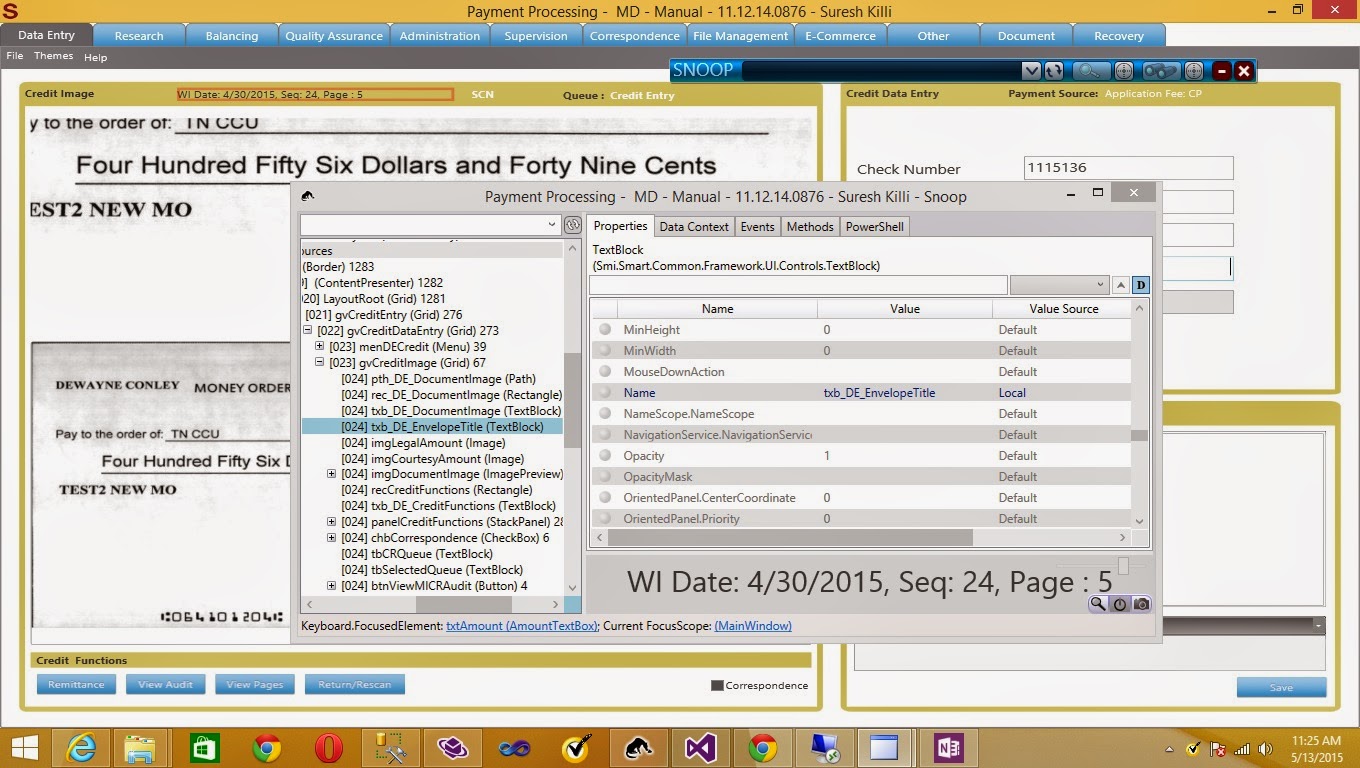Open Visual Studio from the taskbar
This screenshot has height=768, width=1360.
pyautogui.click(x=699, y=747)
